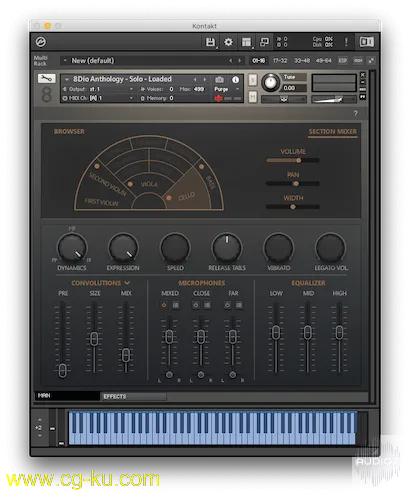410x496 pixels.
Task: Solo the instrument with S button
Action: pos(253,80)
